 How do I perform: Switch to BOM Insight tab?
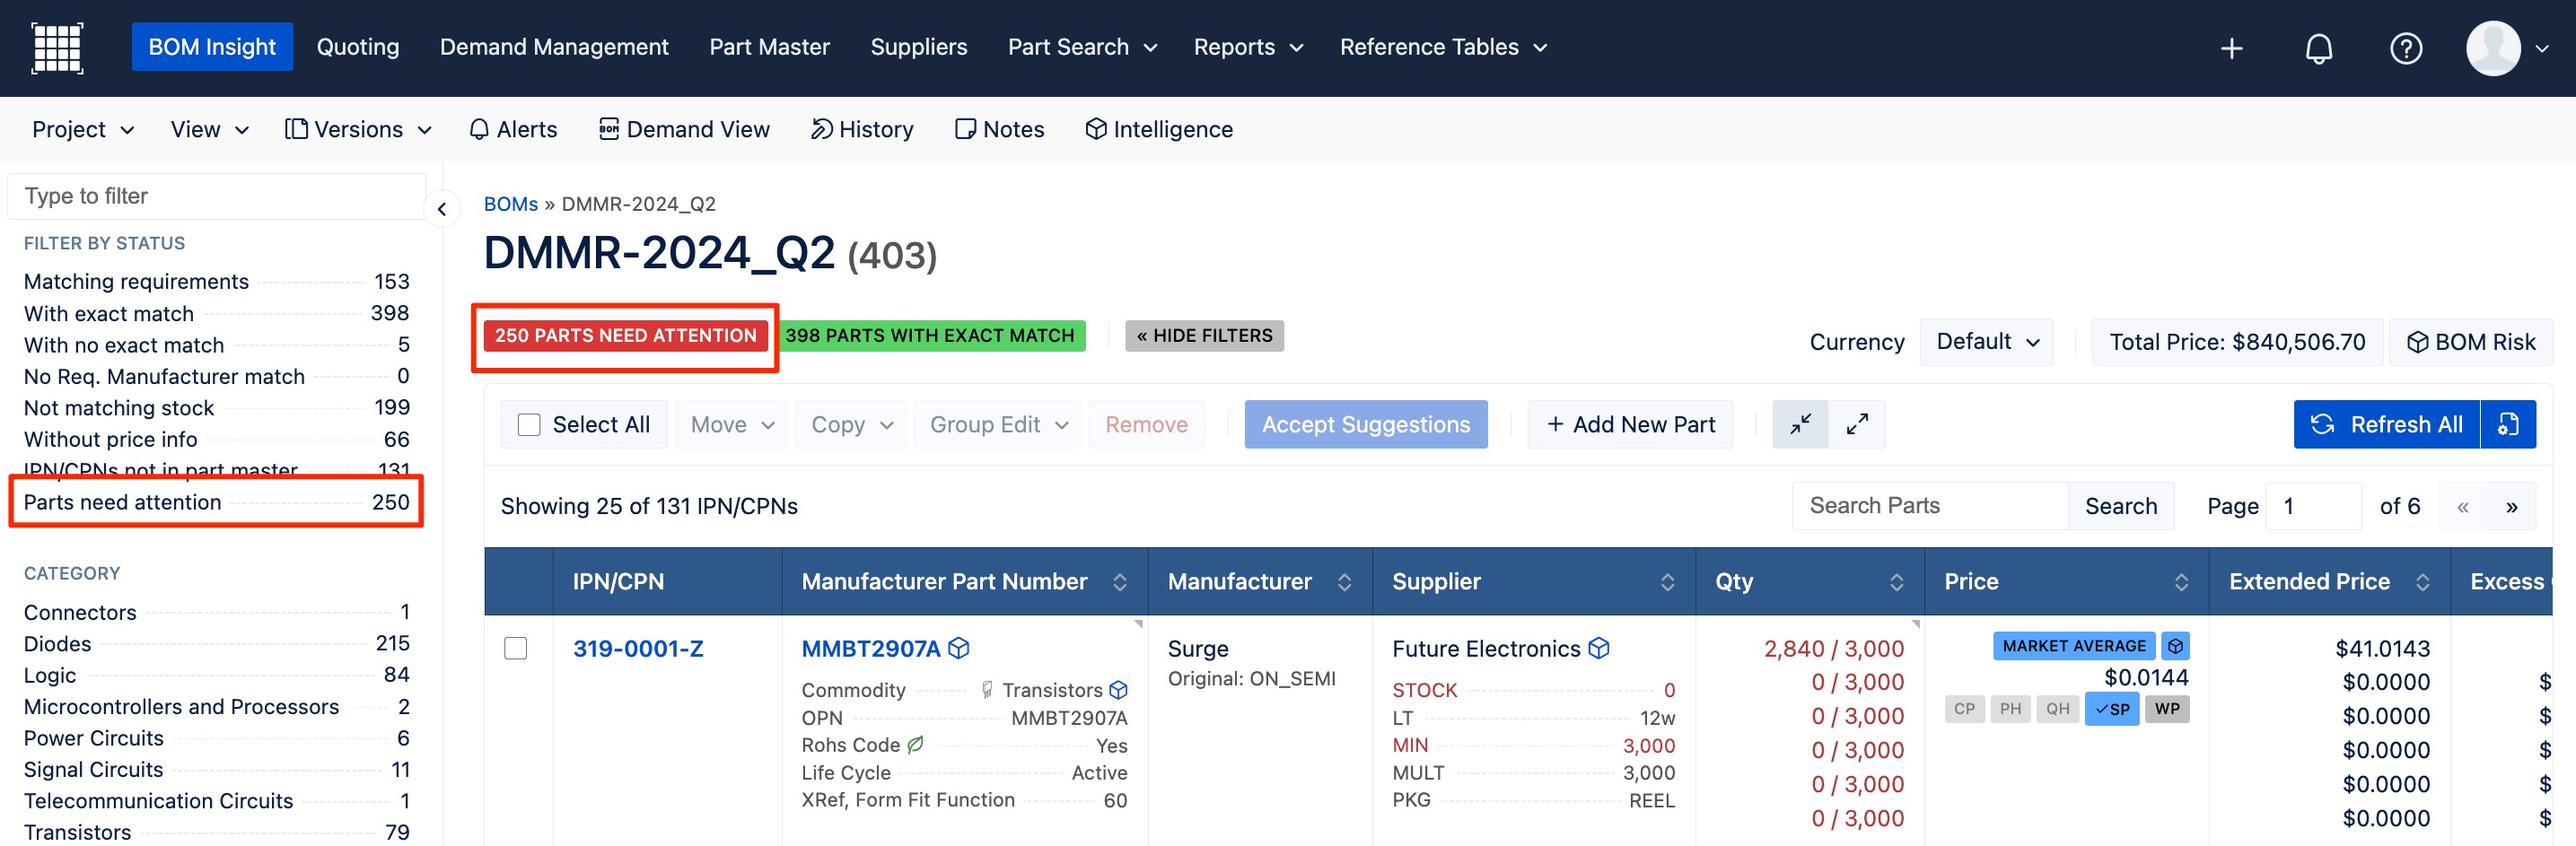point(212,47)
